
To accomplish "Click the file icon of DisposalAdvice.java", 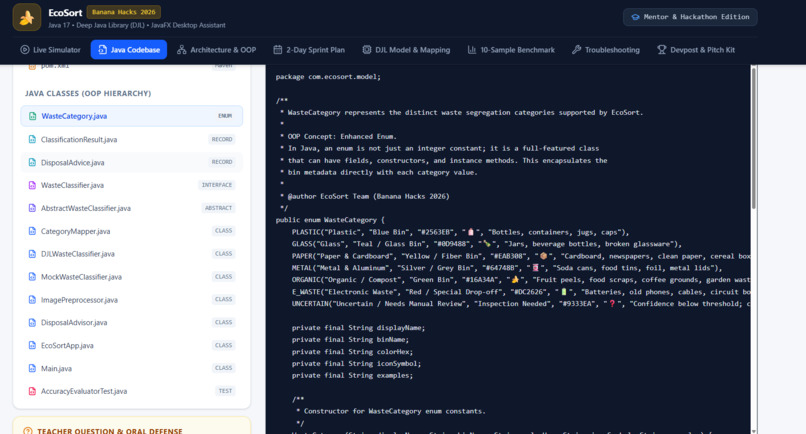I will click(x=32, y=162).
